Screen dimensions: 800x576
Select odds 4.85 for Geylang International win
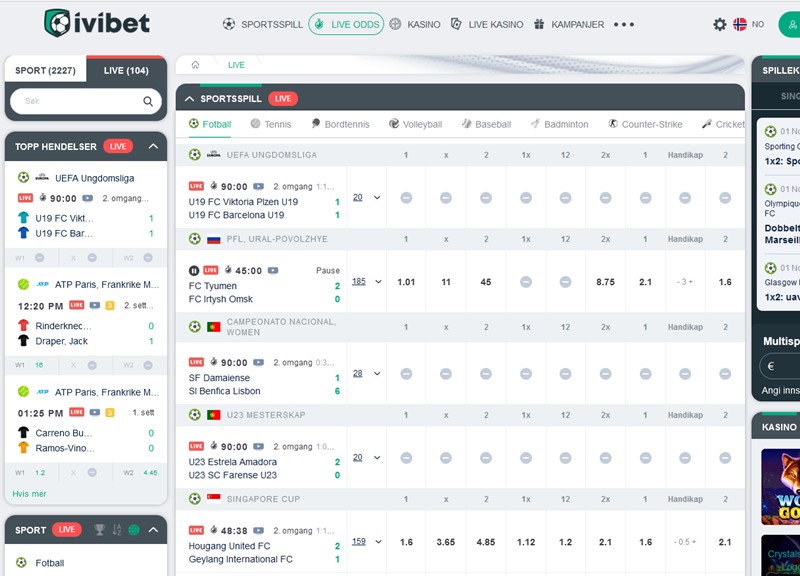coord(486,542)
